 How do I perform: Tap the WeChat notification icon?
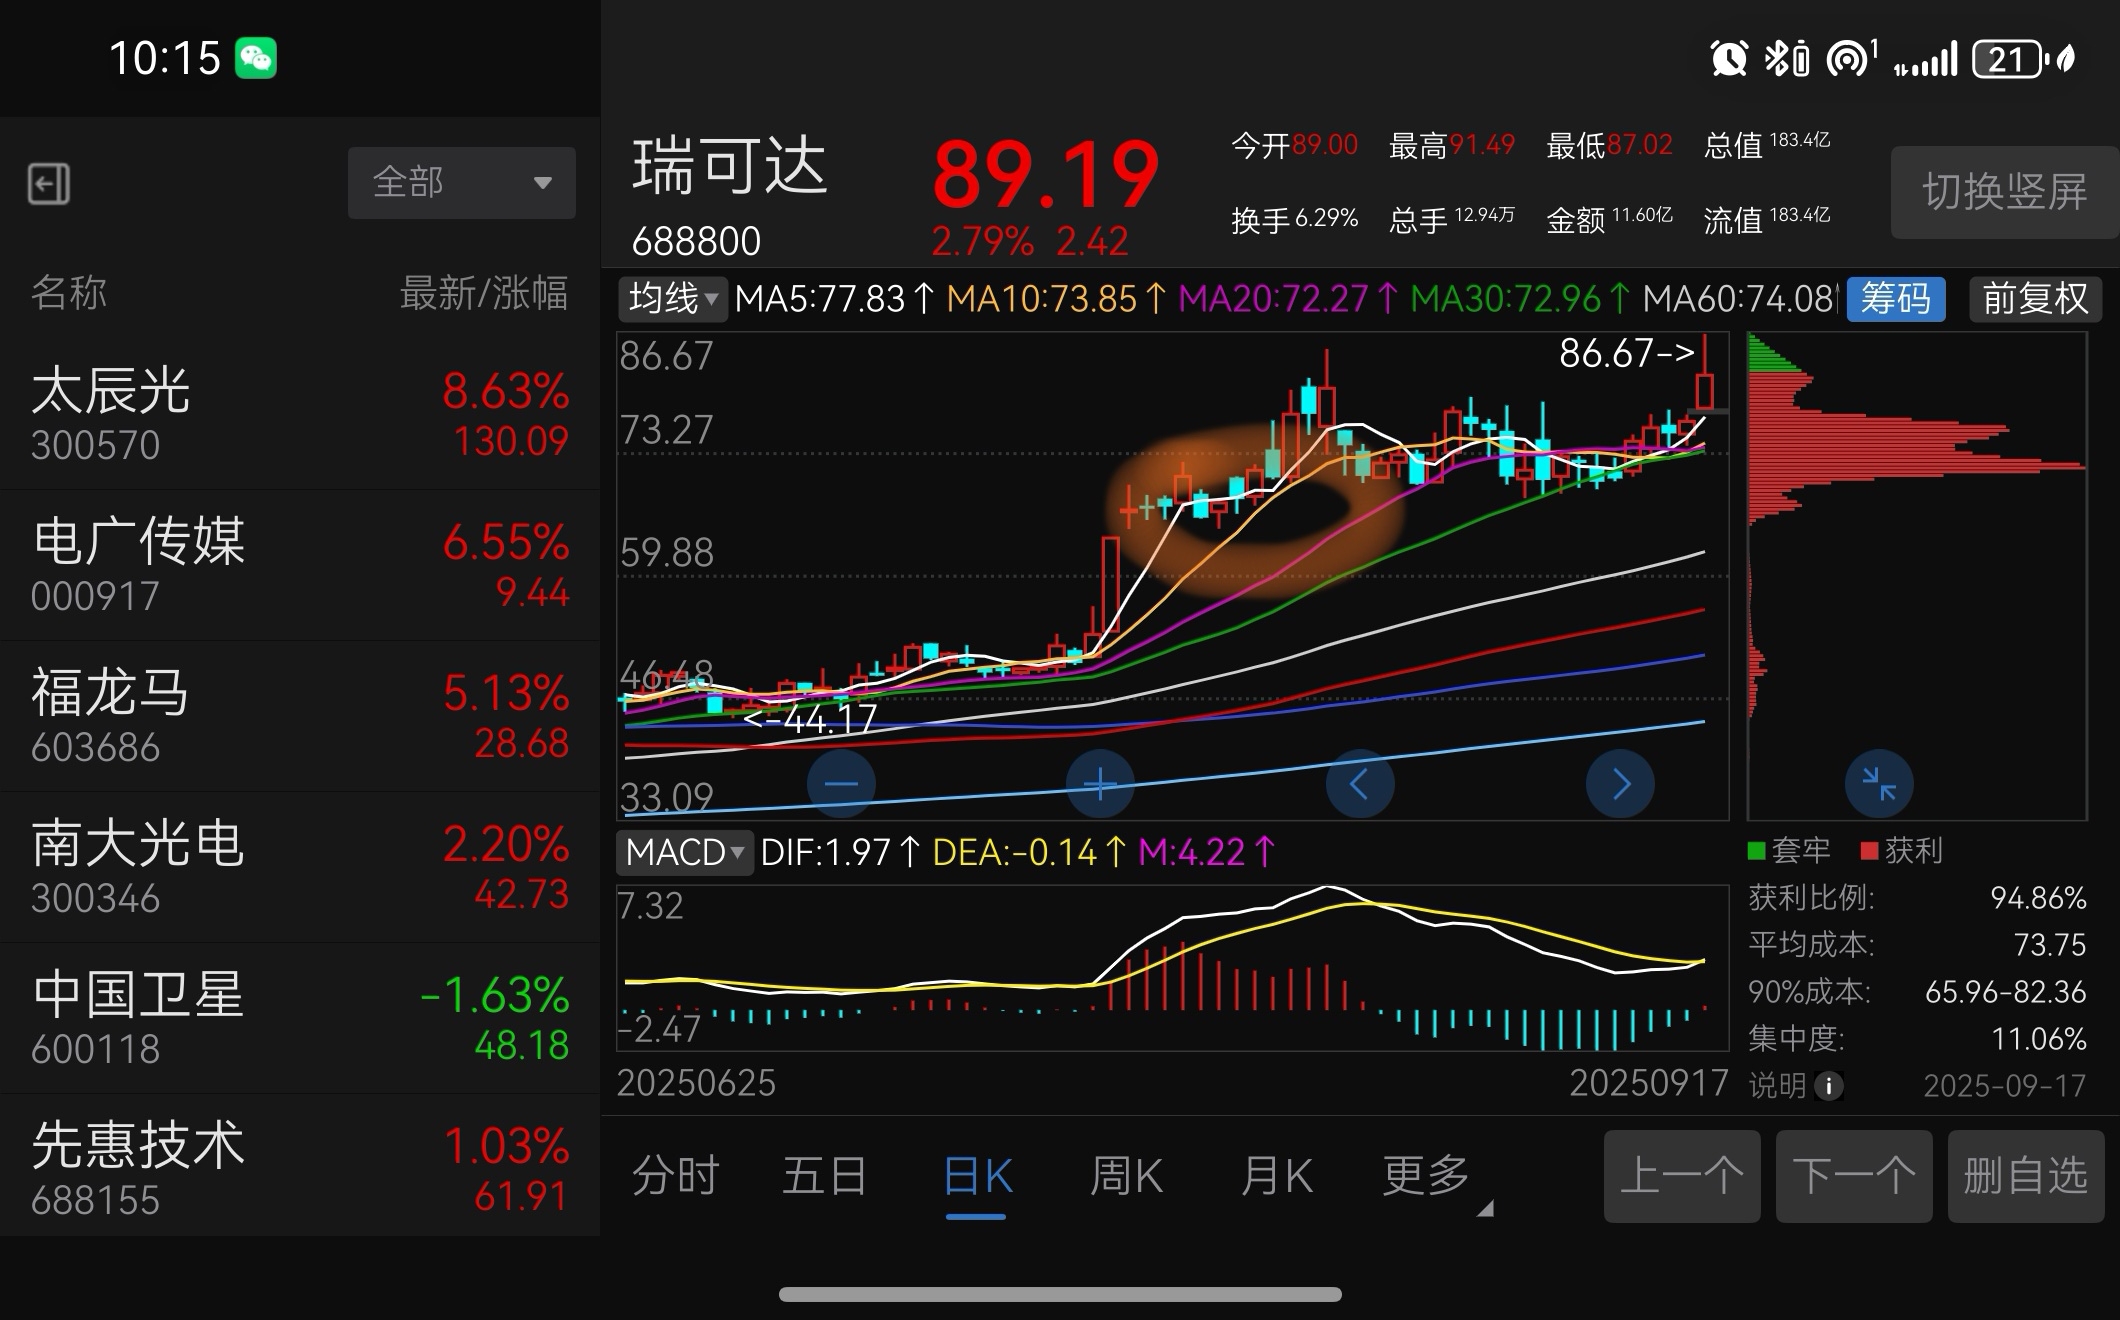tap(256, 58)
